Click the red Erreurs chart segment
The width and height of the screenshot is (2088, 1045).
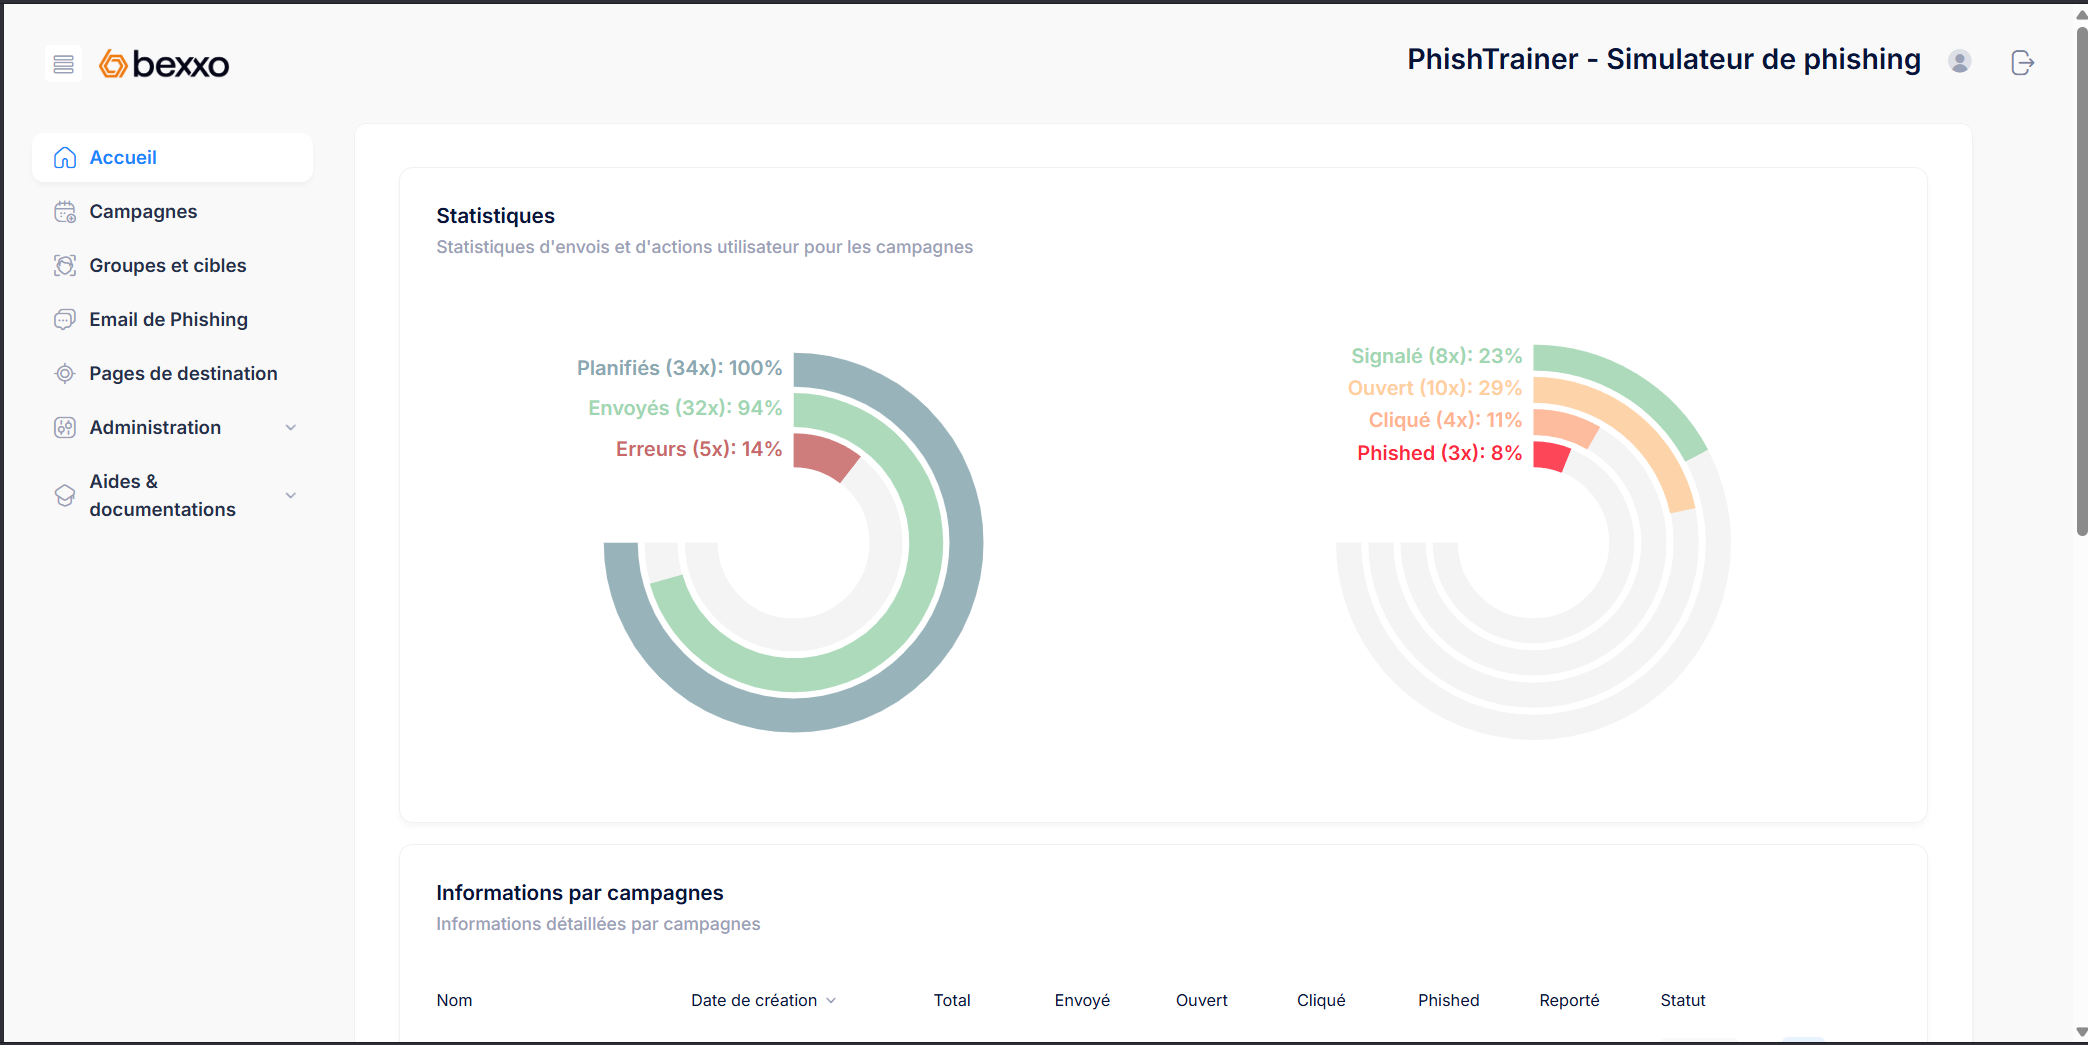[825, 455]
